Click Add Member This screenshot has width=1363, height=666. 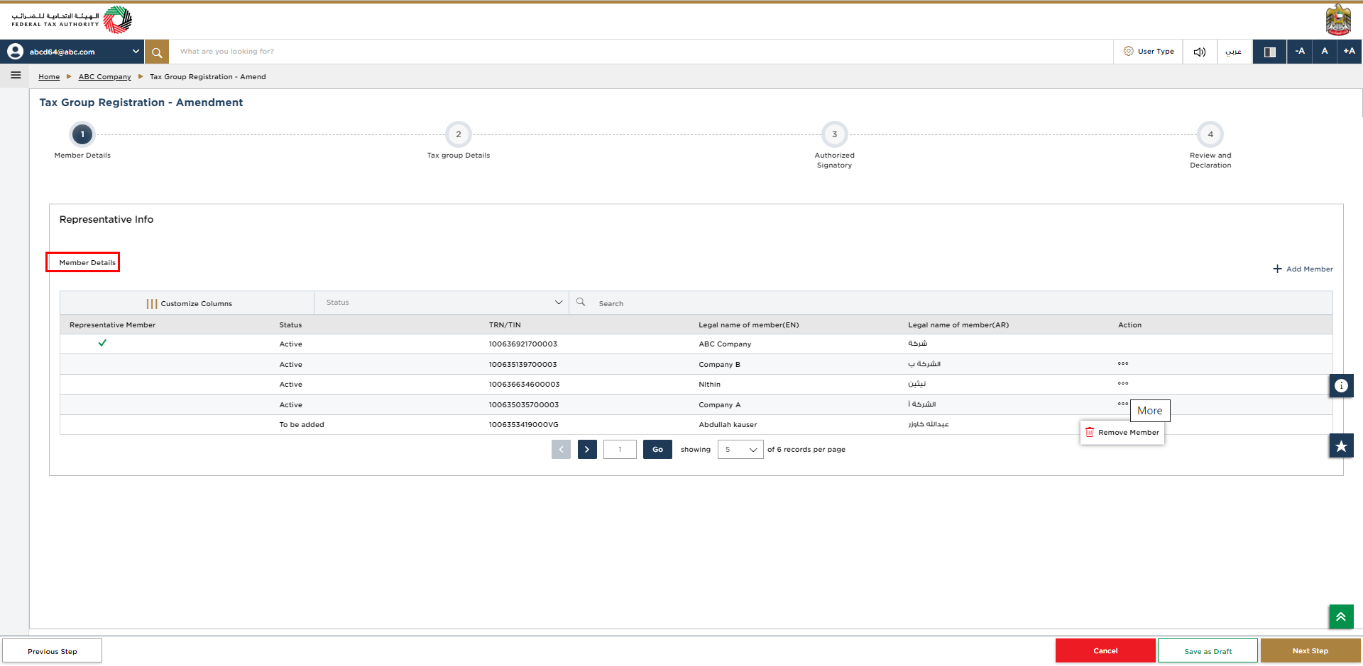(1303, 269)
